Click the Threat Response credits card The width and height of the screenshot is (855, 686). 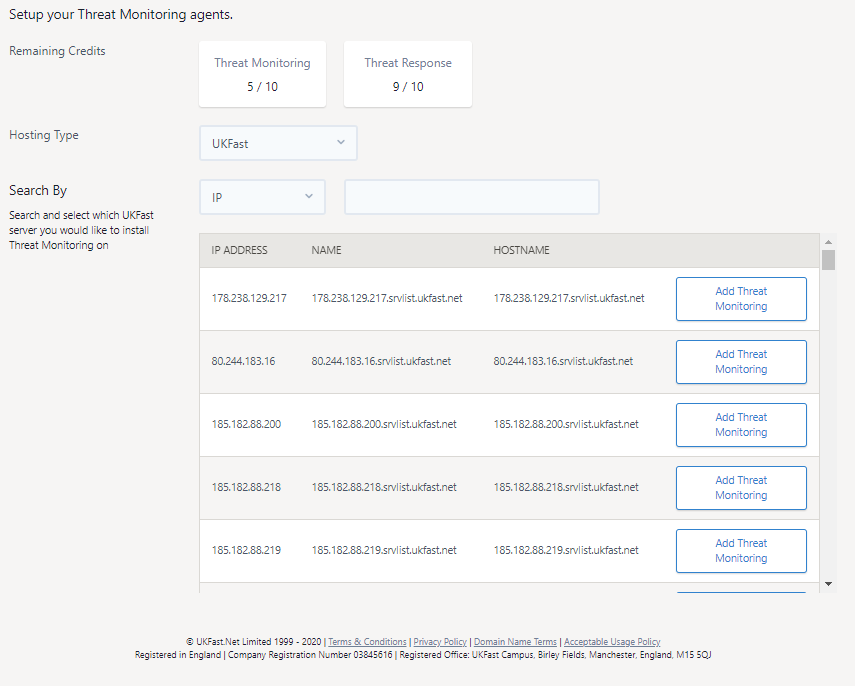click(x=408, y=74)
